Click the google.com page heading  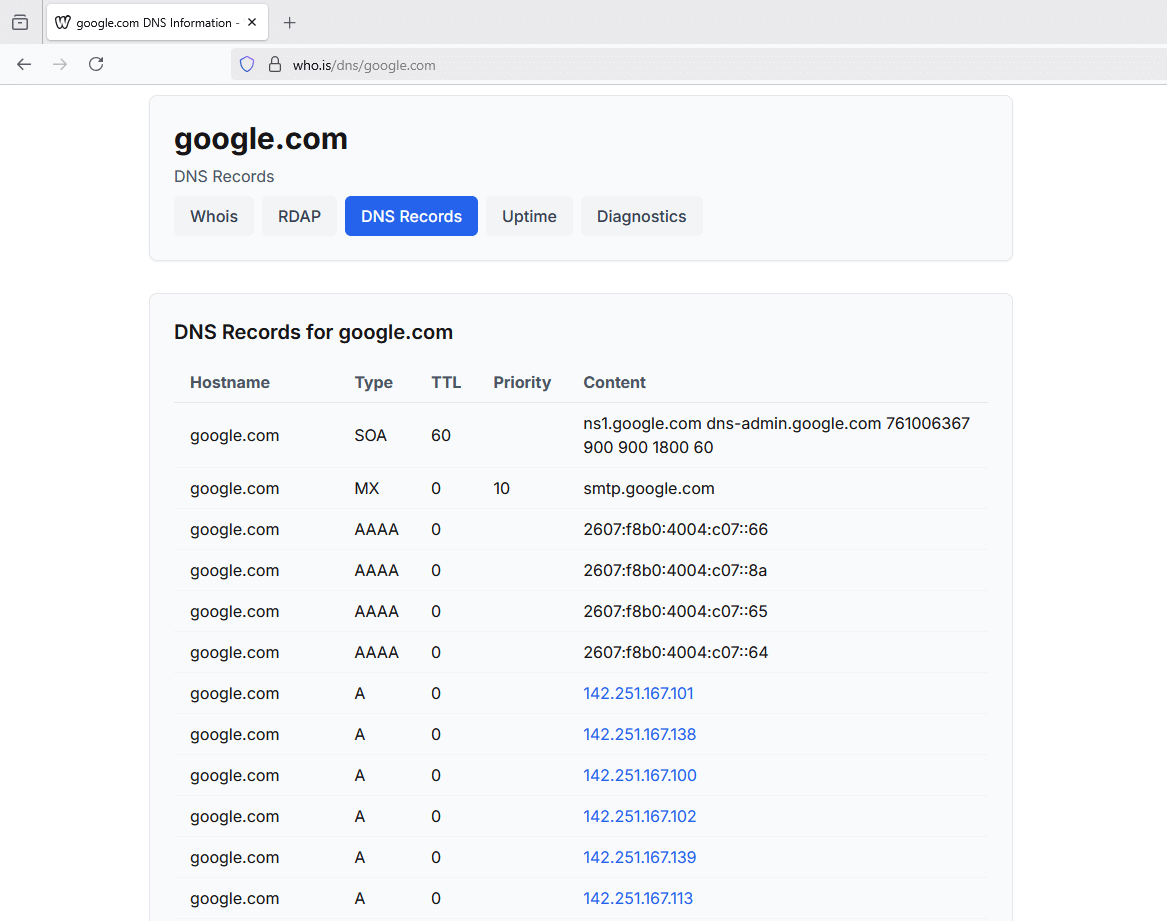pyautogui.click(x=260, y=139)
